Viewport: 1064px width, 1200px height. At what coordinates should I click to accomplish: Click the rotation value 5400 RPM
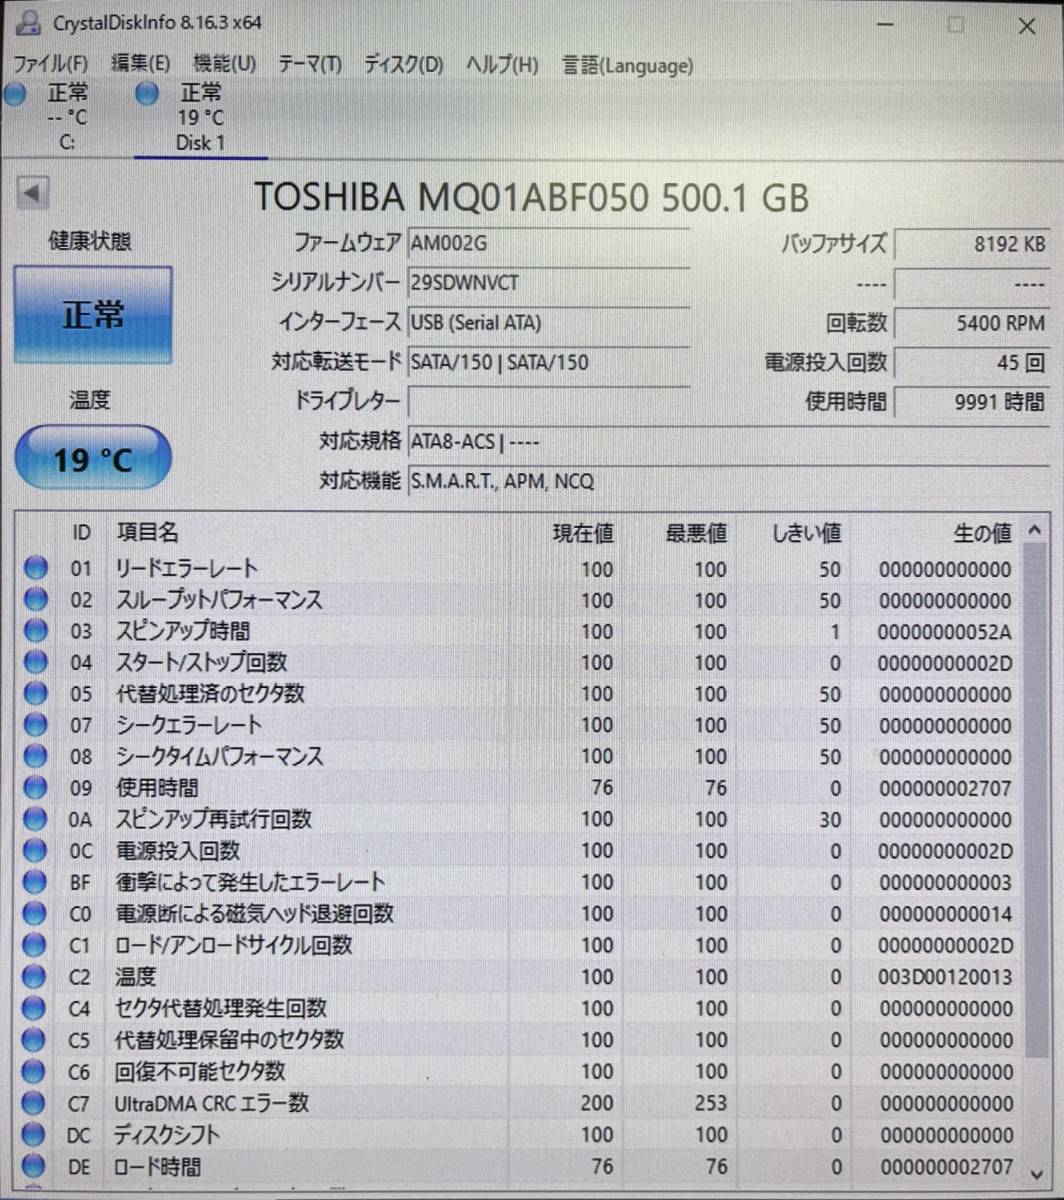[972, 323]
